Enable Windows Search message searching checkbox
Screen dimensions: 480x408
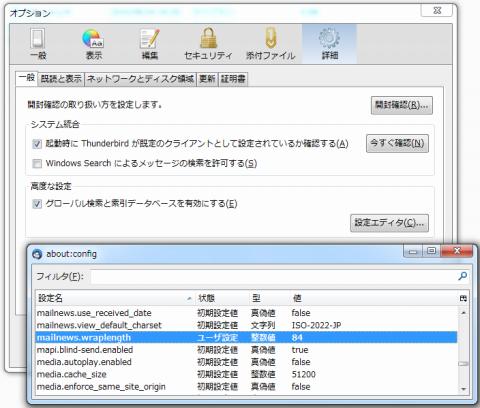click(37, 164)
